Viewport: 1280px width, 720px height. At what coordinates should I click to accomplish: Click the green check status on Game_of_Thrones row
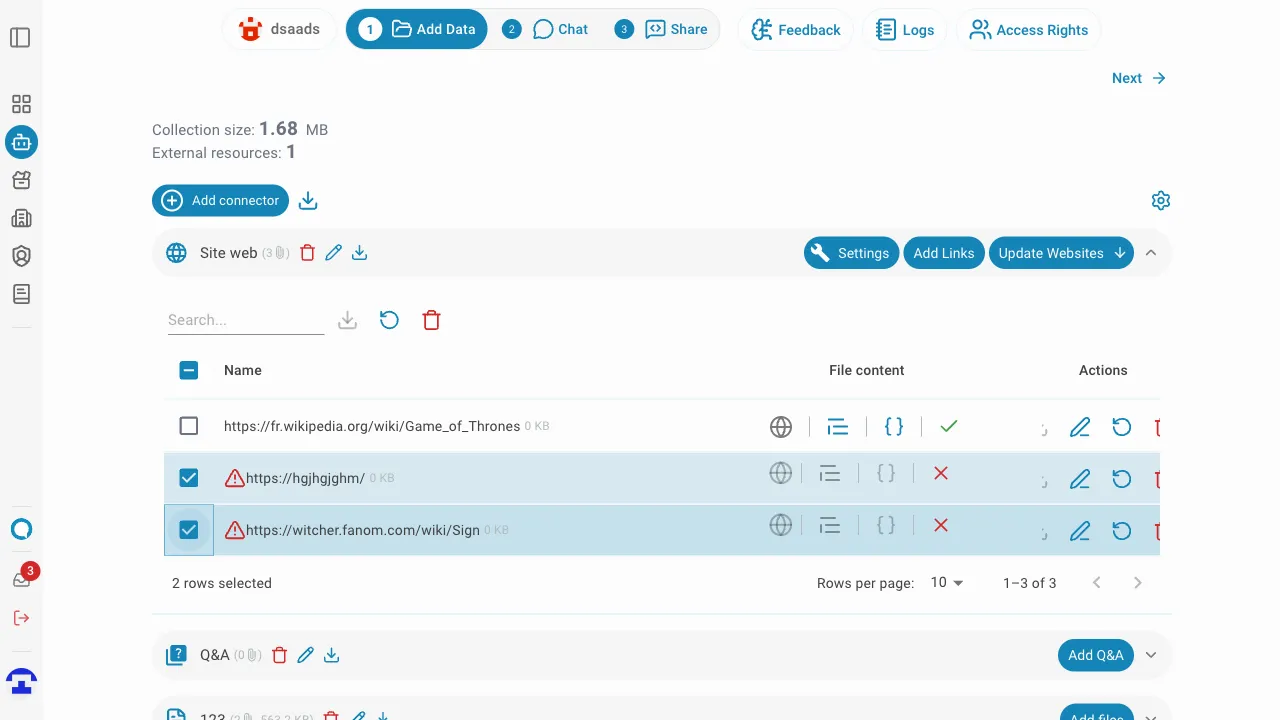coord(949,427)
